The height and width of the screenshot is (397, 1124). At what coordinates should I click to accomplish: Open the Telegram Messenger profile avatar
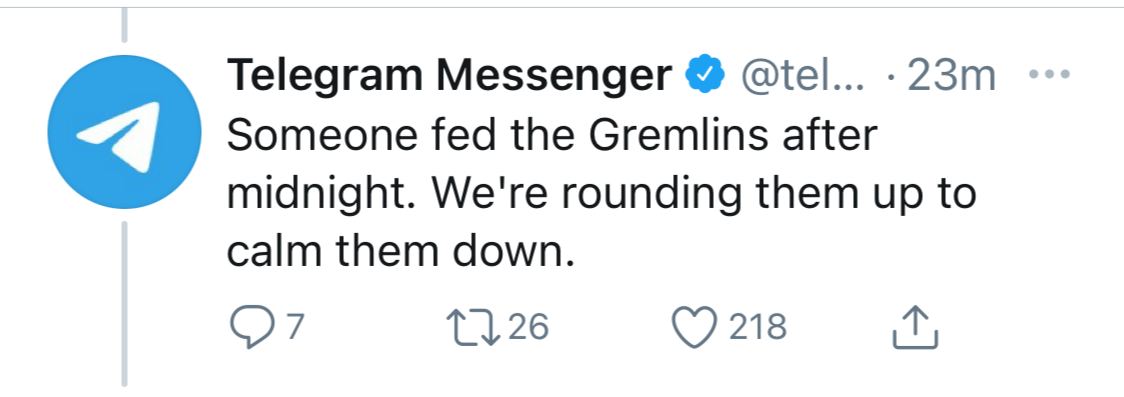point(124,133)
